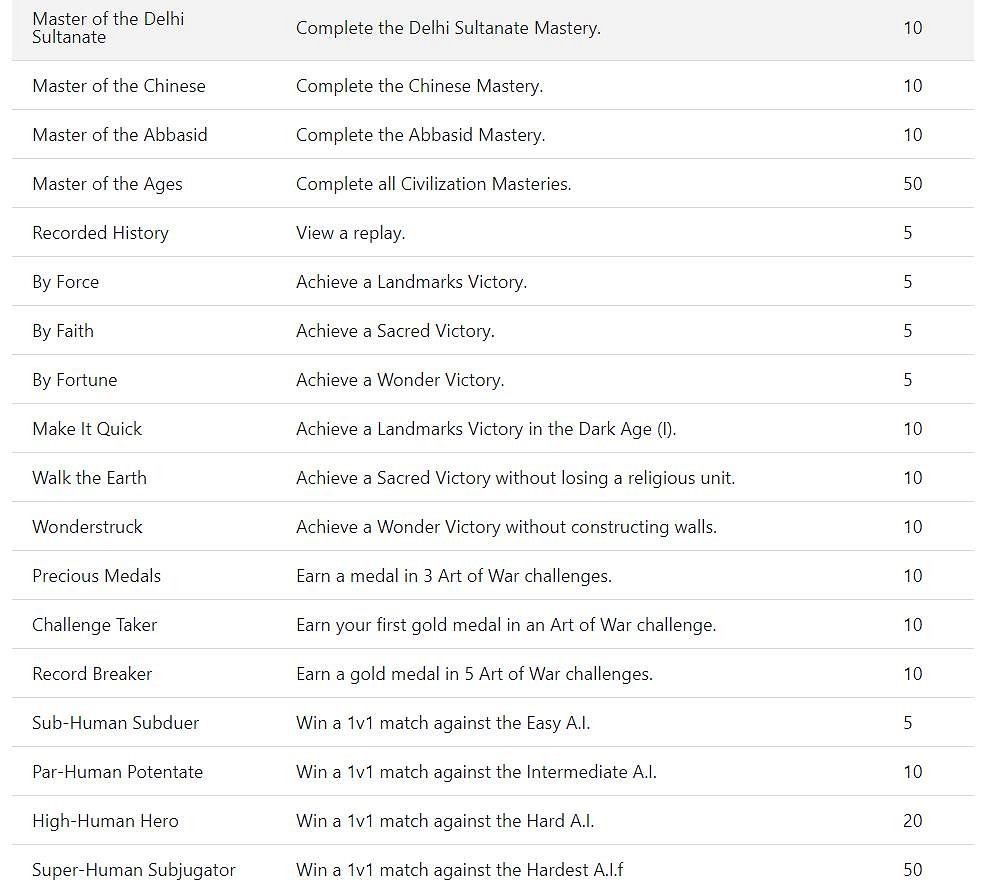Click the "Challenge Taker" achievement title
The height and width of the screenshot is (888, 998).
[x=94, y=625]
